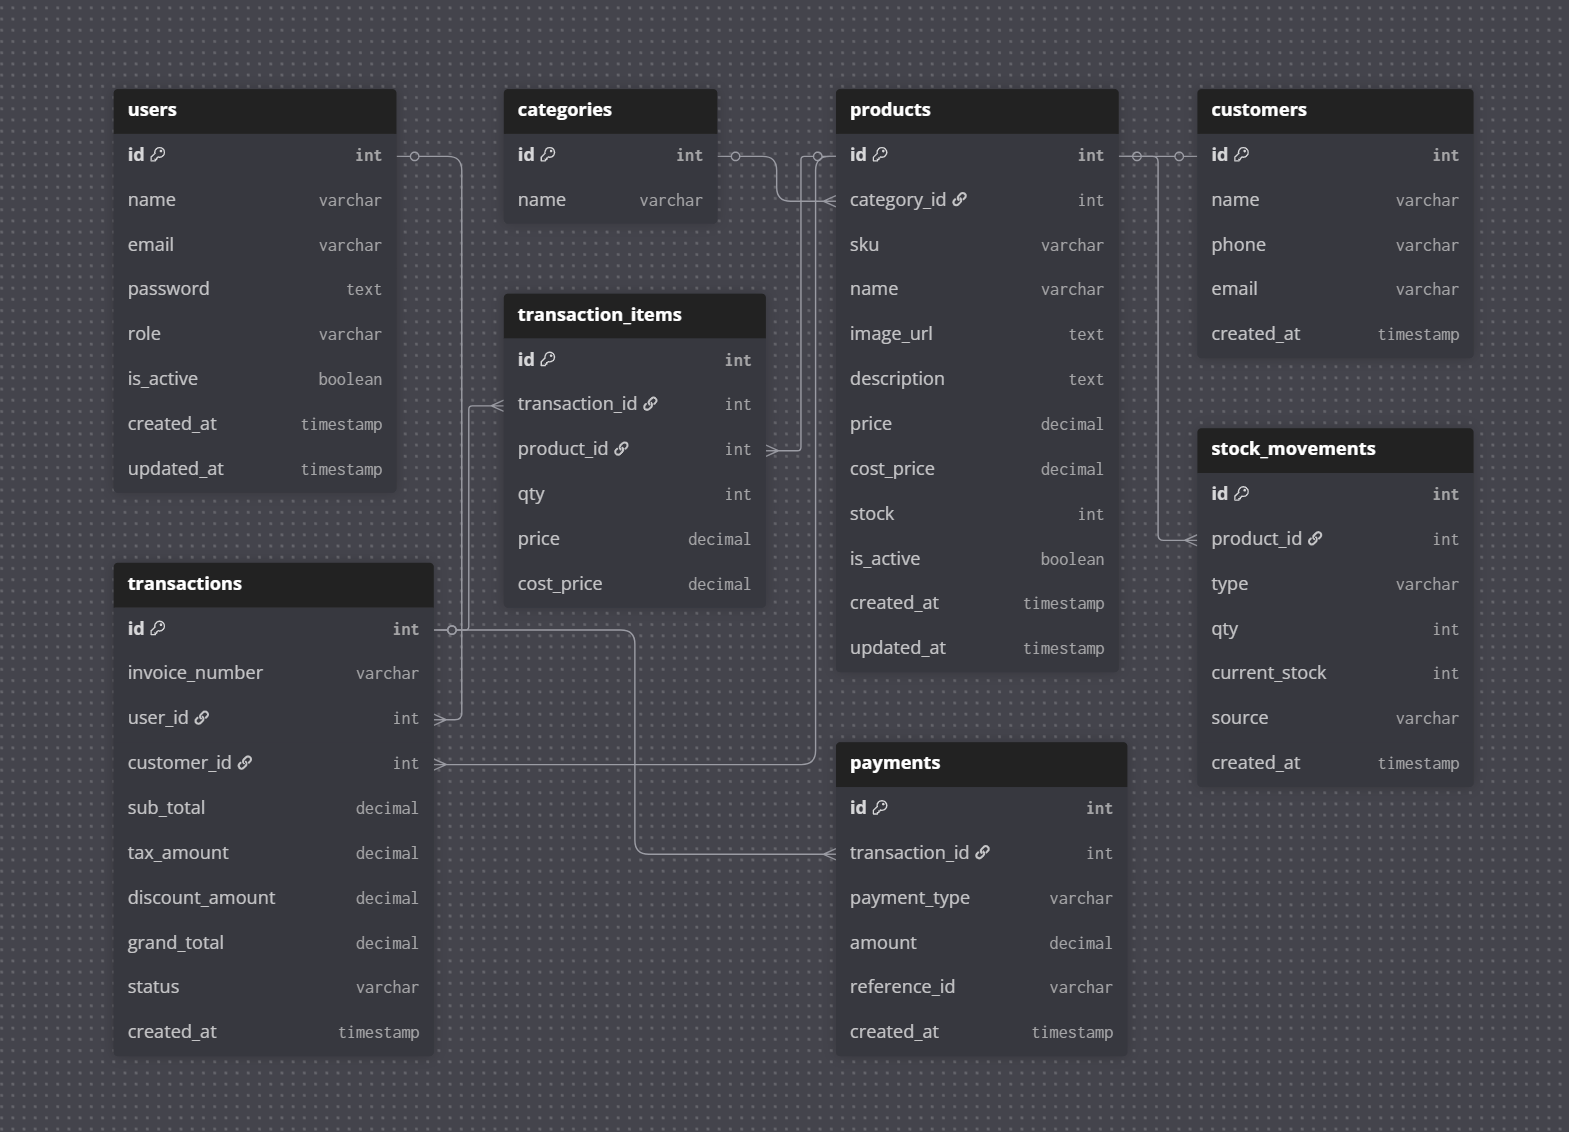Click the invoice_number column in transactions

pyautogui.click(x=195, y=673)
